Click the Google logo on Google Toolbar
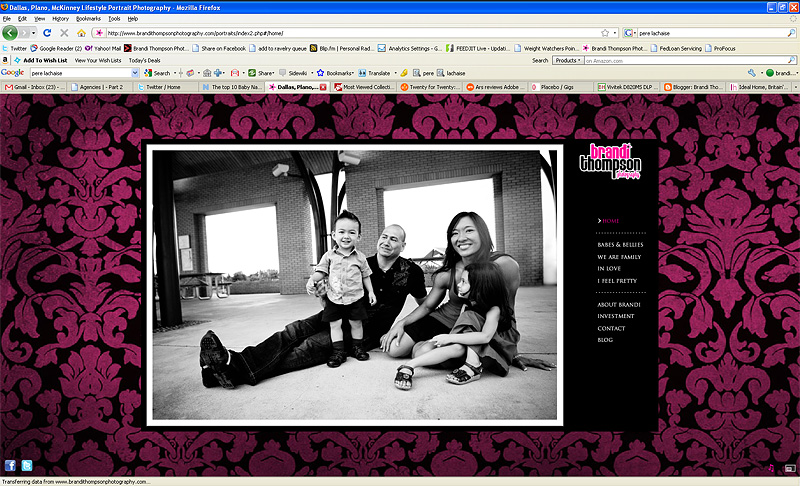 (x=13, y=72)
